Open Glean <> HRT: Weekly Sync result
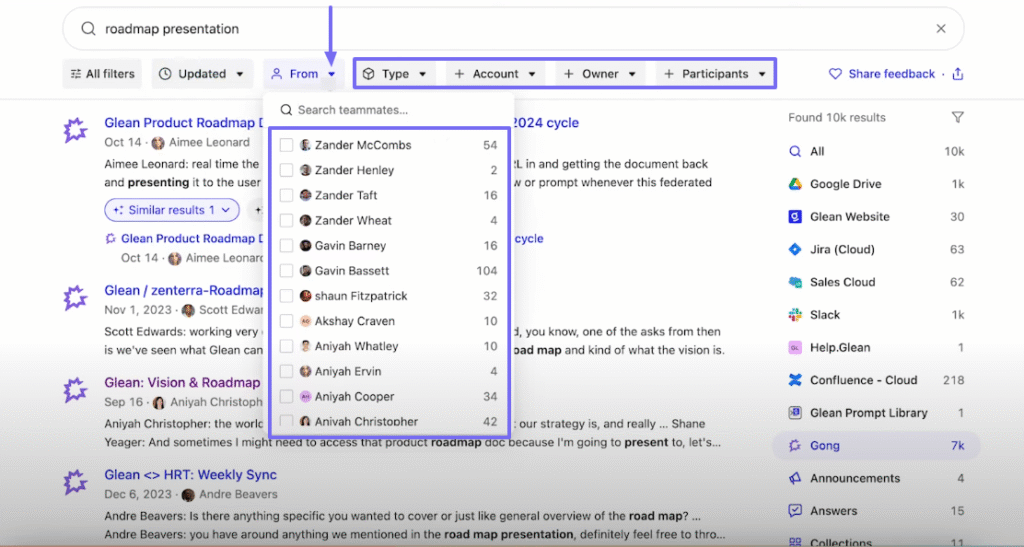 pos(191,475)
